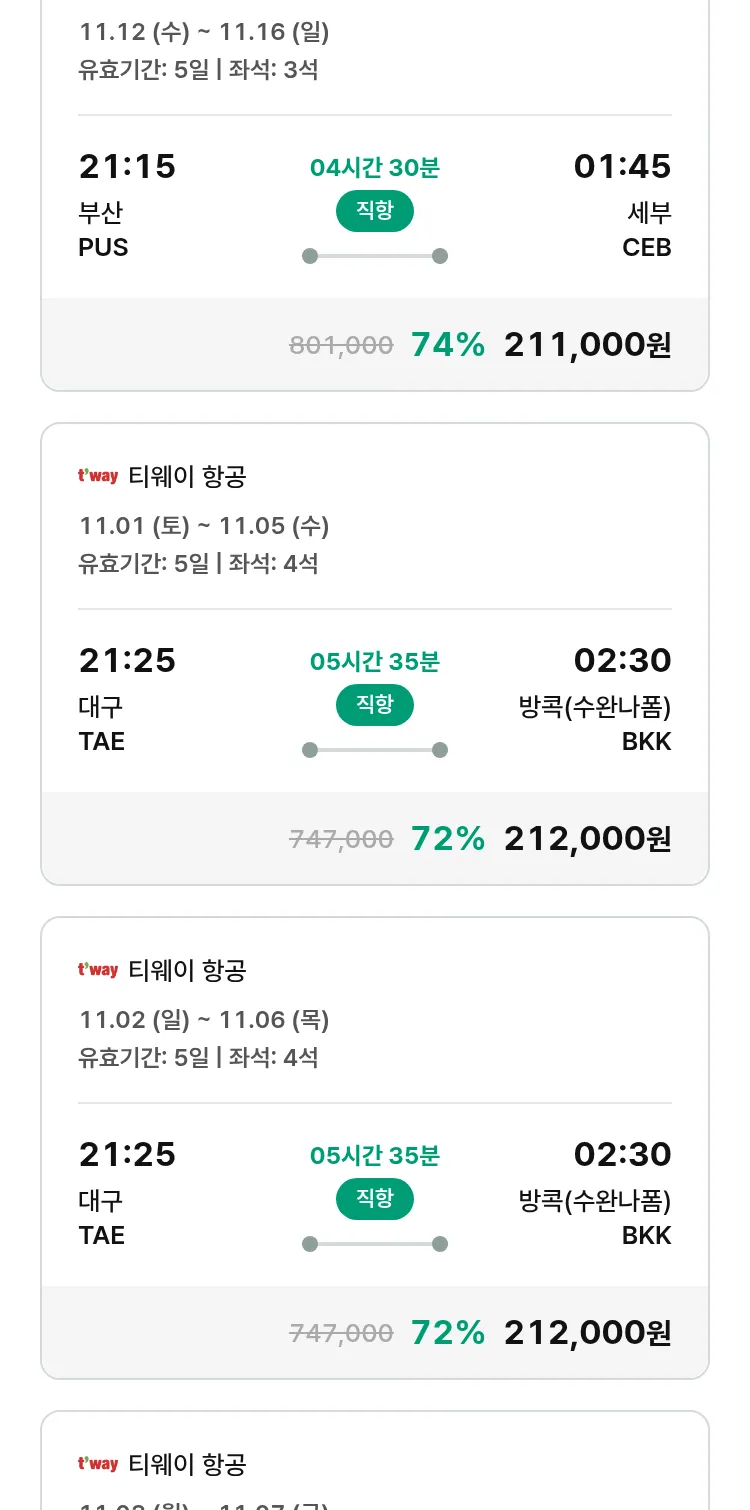This screenshot has width=750, height=1510.
Task: Tap the 티웨이 항공 name on the bottom card
Action: click(187, 1465)
